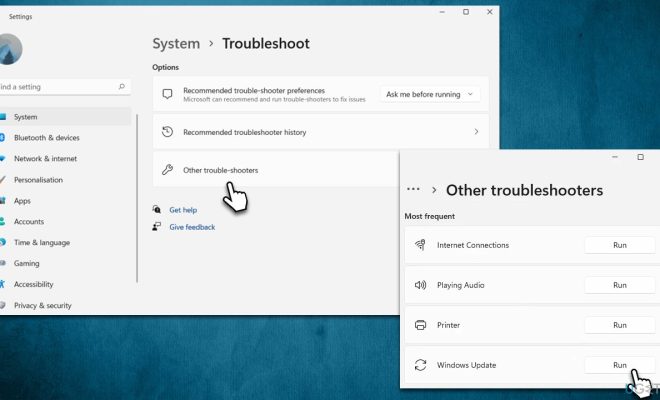Click the breadcrumb chevron after System

coord(211,43)
